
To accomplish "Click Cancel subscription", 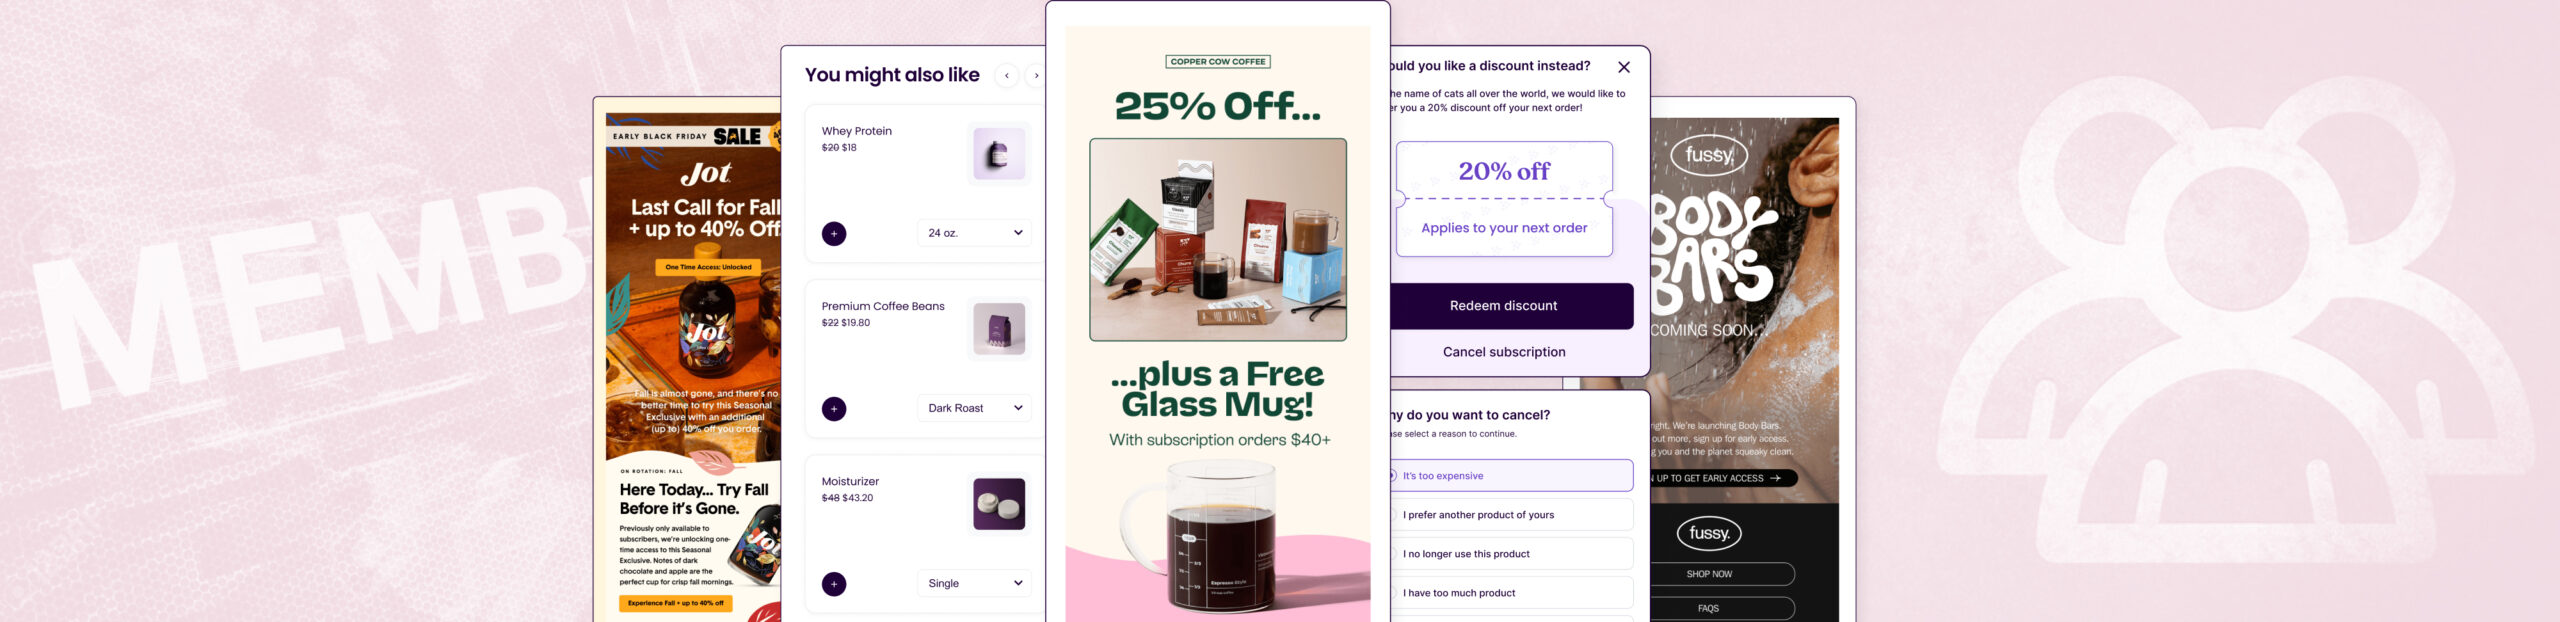I will click(1504, 352).
